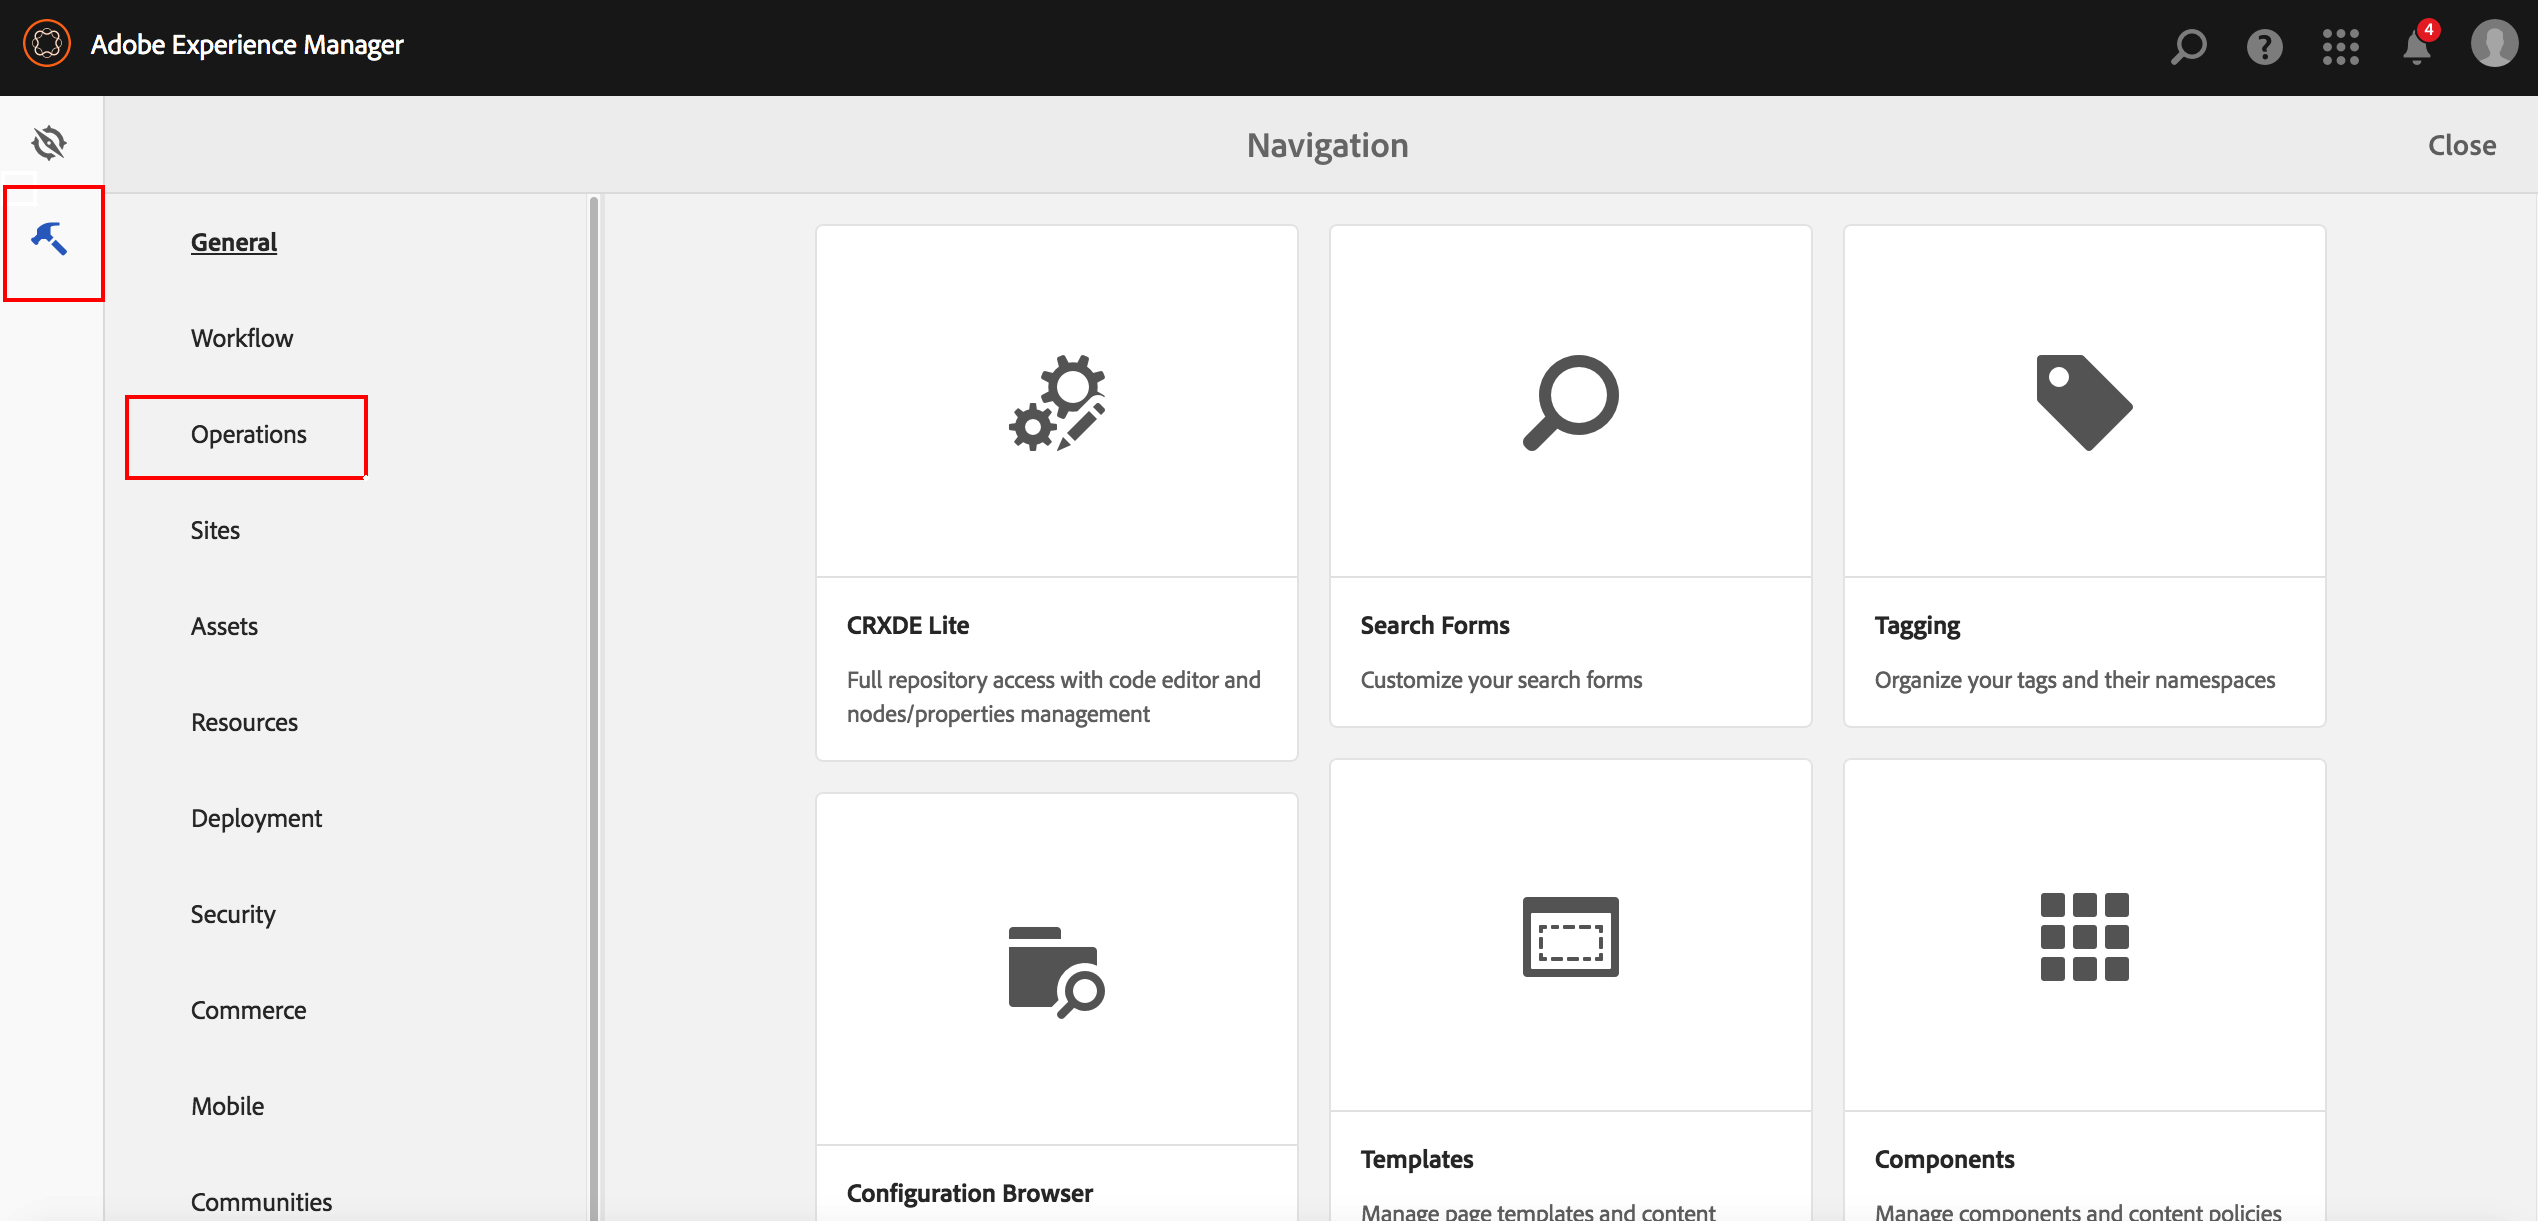Select the compass Navigation rail icon
This screenshot has width=2538, height=1221.
(x=49, y=143)
